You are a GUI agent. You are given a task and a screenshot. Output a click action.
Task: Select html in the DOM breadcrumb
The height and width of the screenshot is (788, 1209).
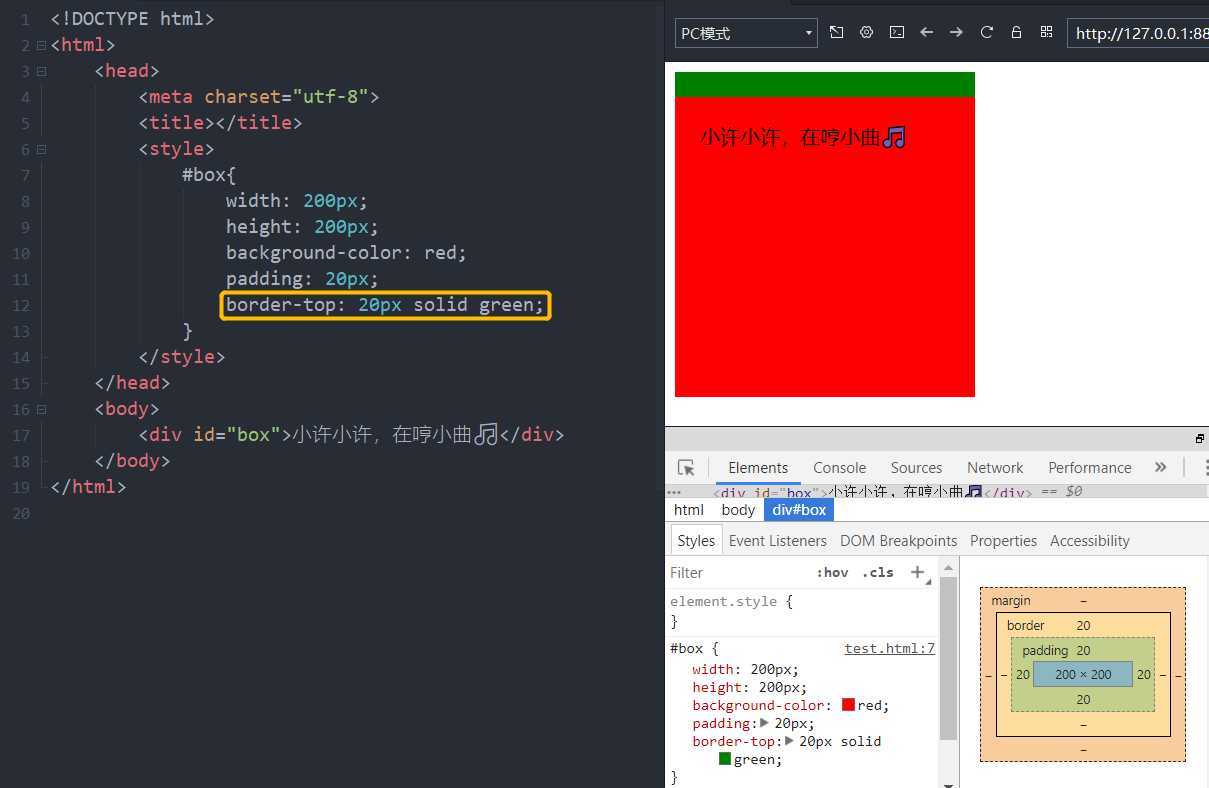click(x=689, y=510)
